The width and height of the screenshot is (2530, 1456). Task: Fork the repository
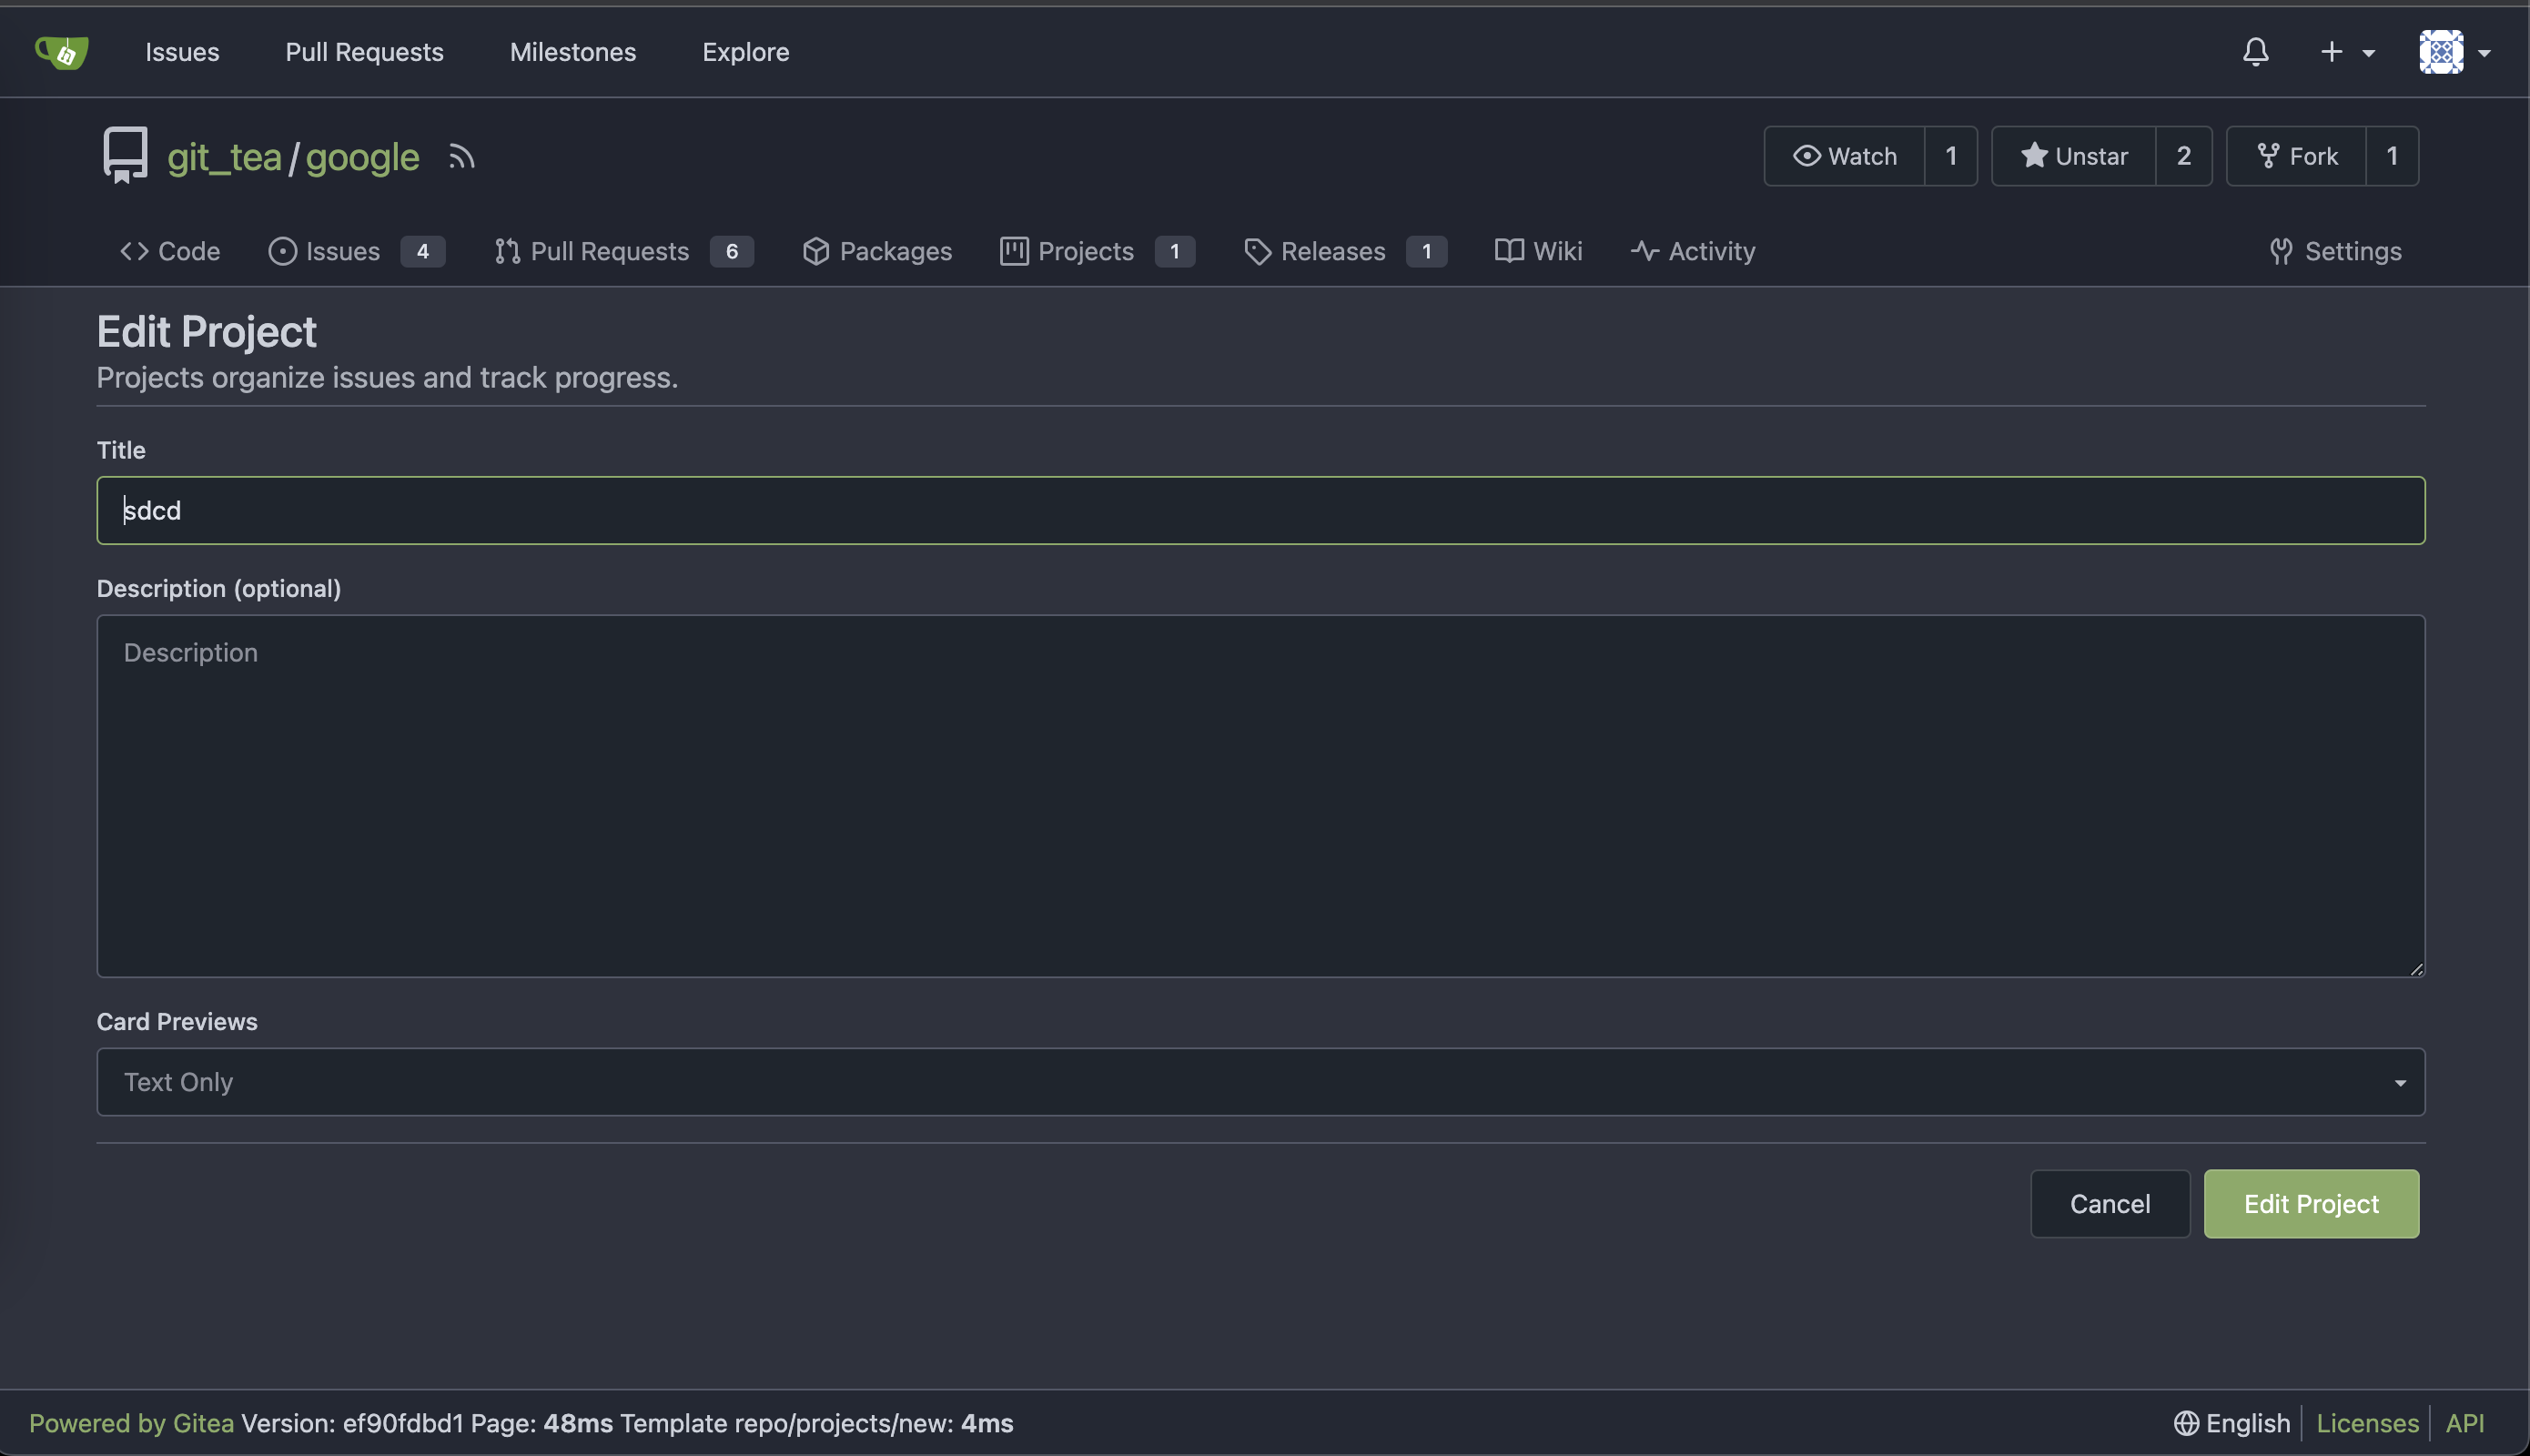coord(2296,156)
